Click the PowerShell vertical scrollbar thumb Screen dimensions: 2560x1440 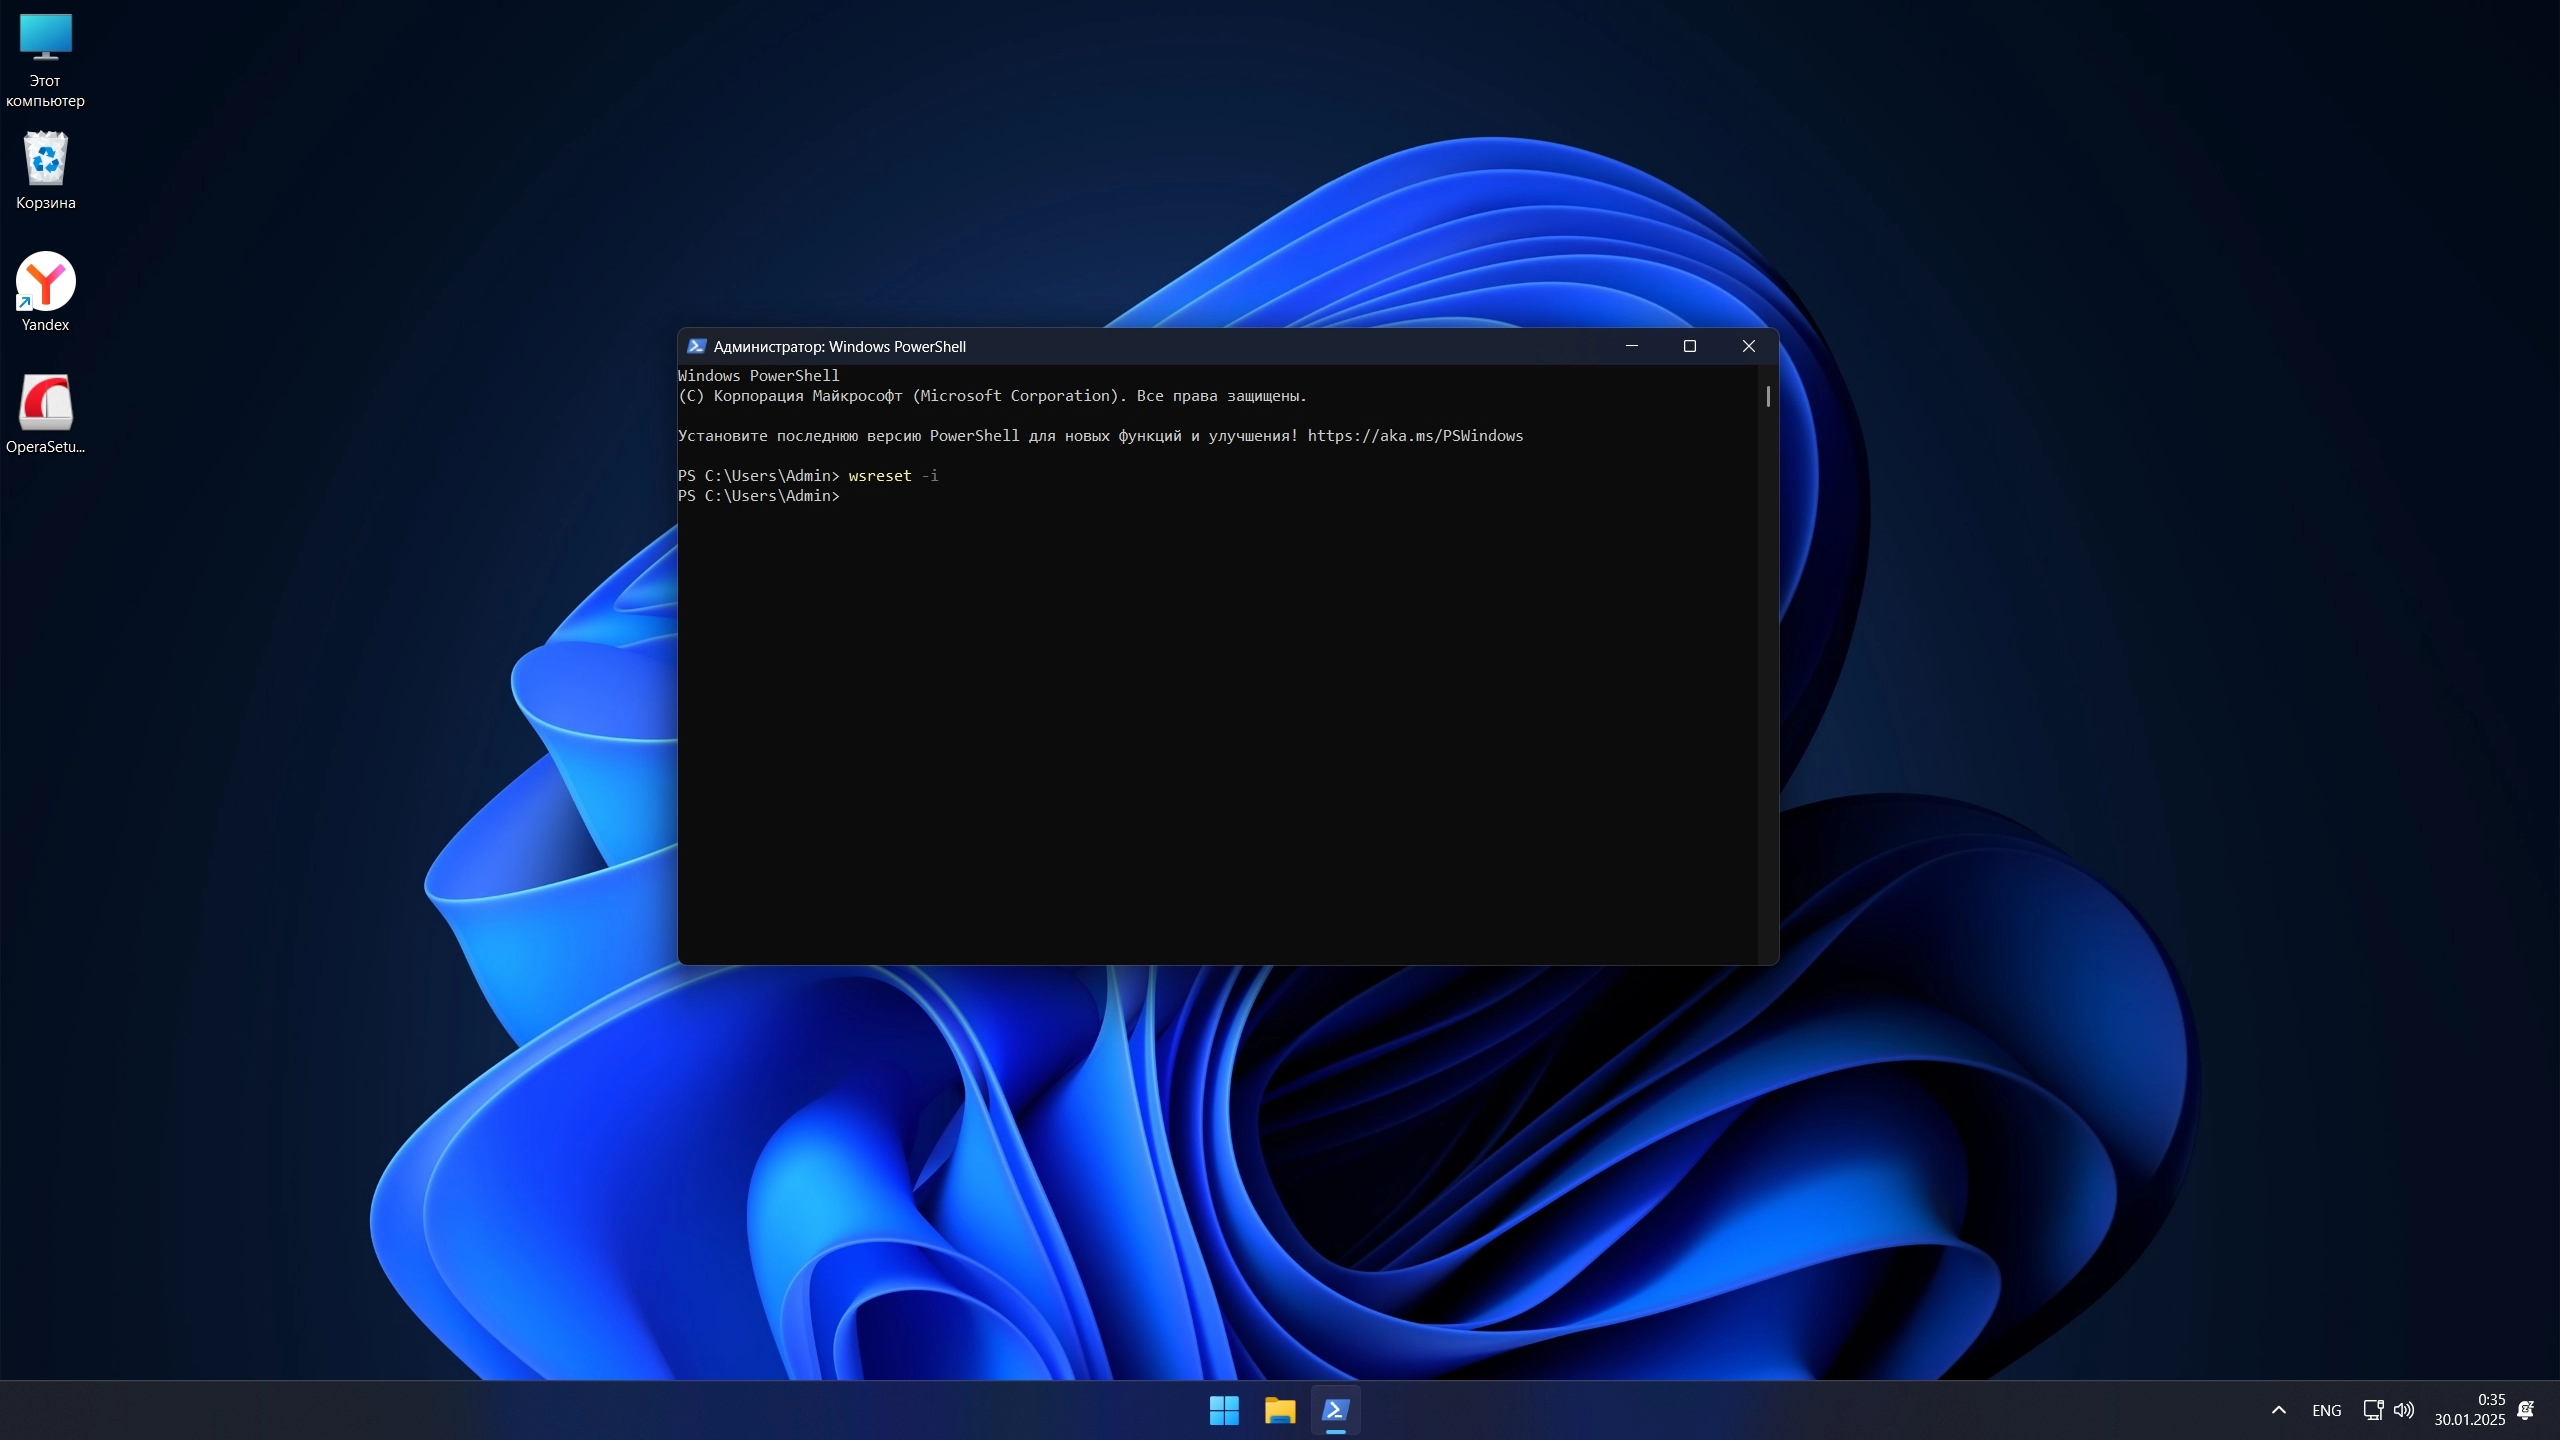(1768, 397)
